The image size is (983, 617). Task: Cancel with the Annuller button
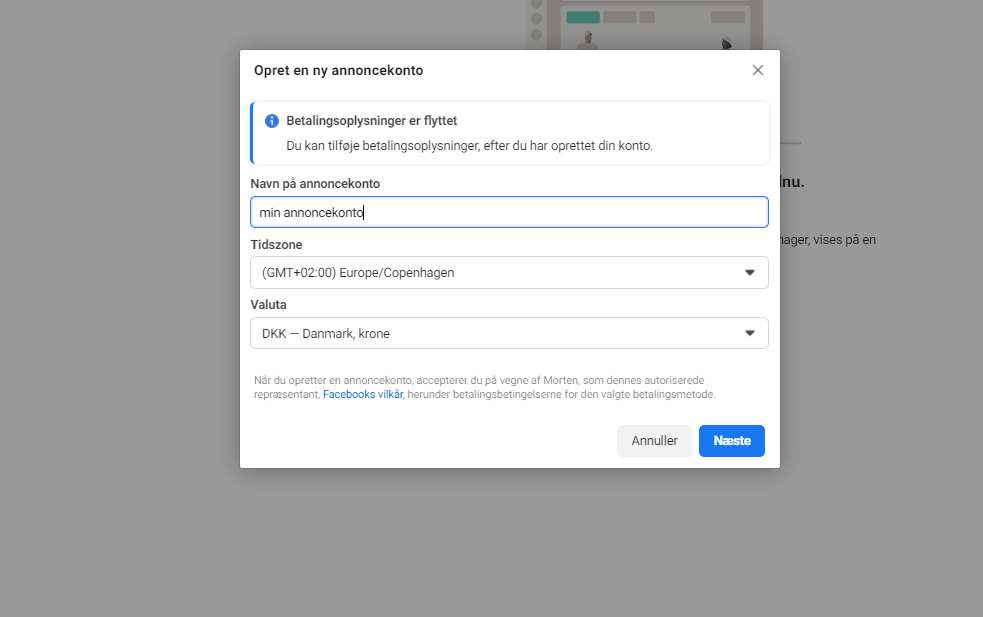654,441
